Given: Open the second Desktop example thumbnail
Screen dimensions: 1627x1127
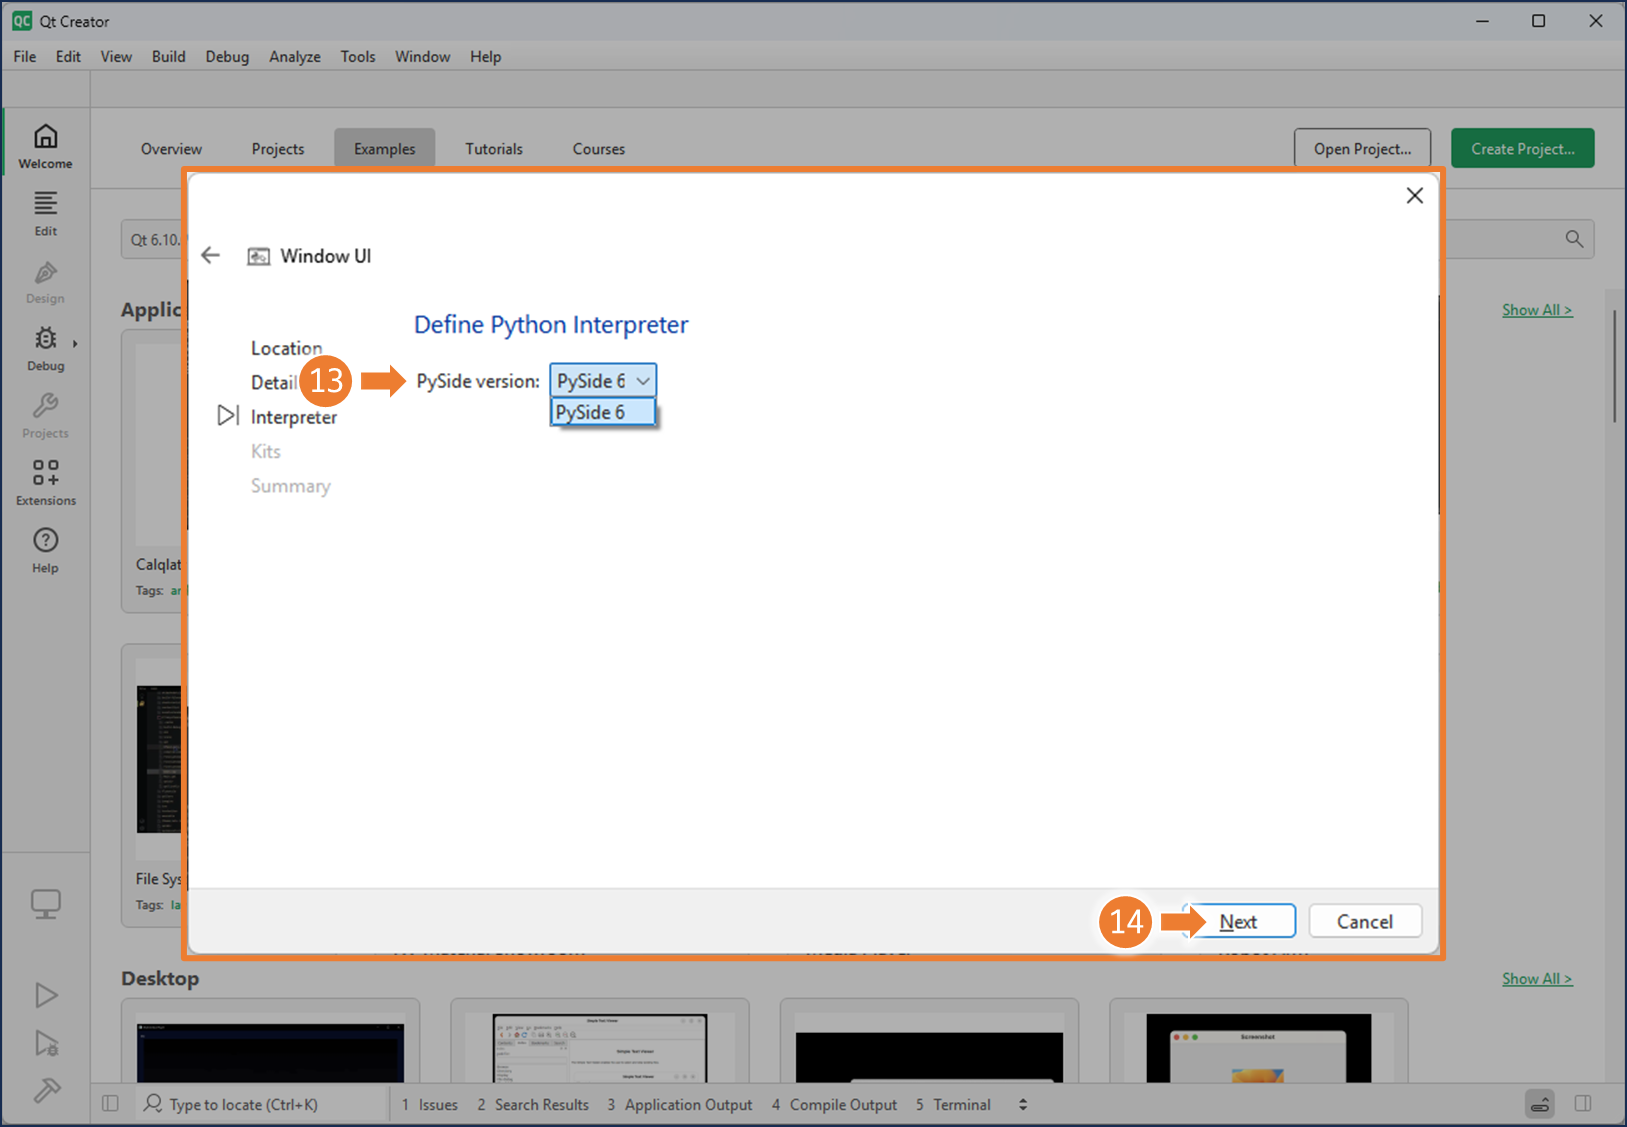Looking at the screenshot, I should pyautogui.click(x=600, y=1047).
